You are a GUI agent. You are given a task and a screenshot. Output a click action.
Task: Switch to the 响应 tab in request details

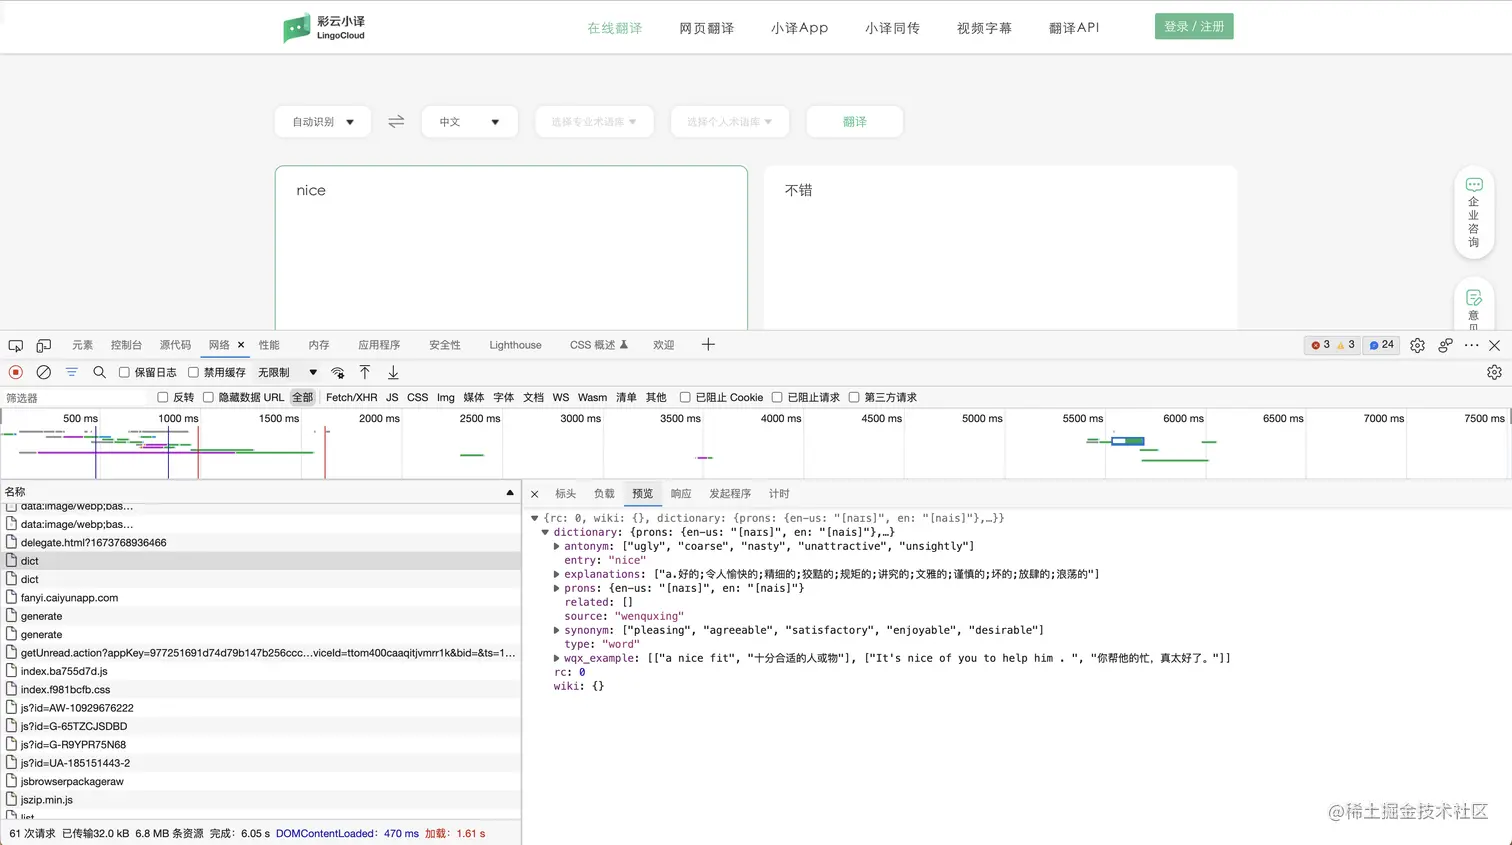coord(681,494)
